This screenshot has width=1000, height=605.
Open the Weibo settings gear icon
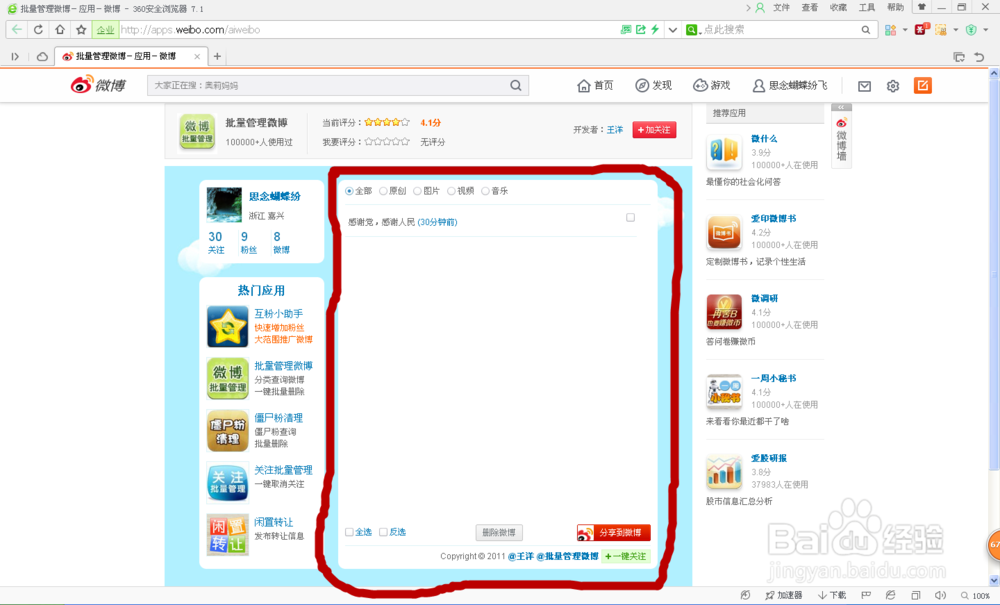(x=893, y=86)
